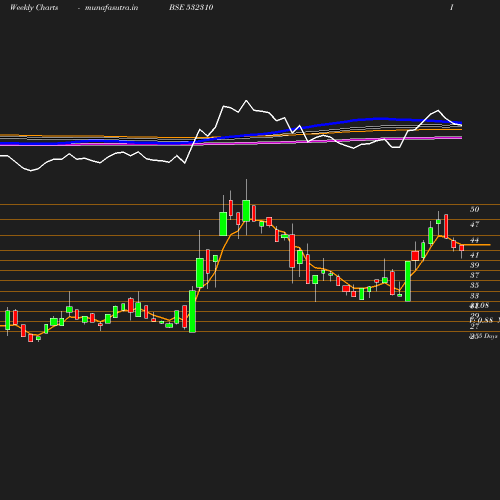500x500 pixels.
Task: Click the "33" price axis label
Action: point(475,296)
